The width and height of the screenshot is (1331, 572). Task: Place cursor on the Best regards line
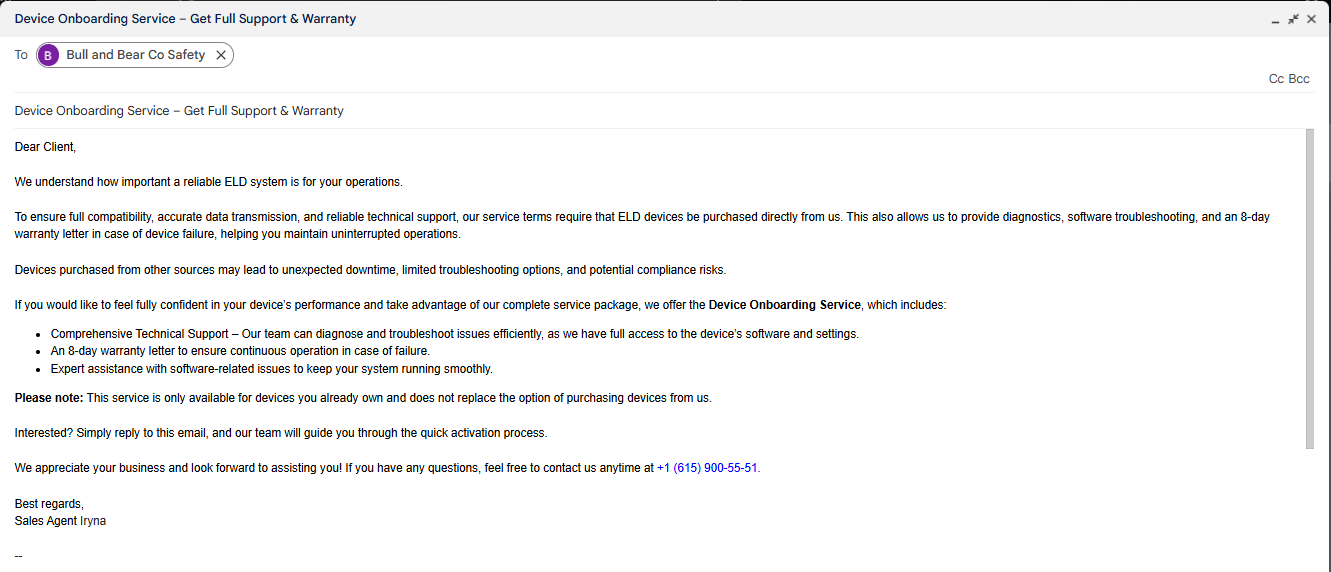[x=49, y=504]
